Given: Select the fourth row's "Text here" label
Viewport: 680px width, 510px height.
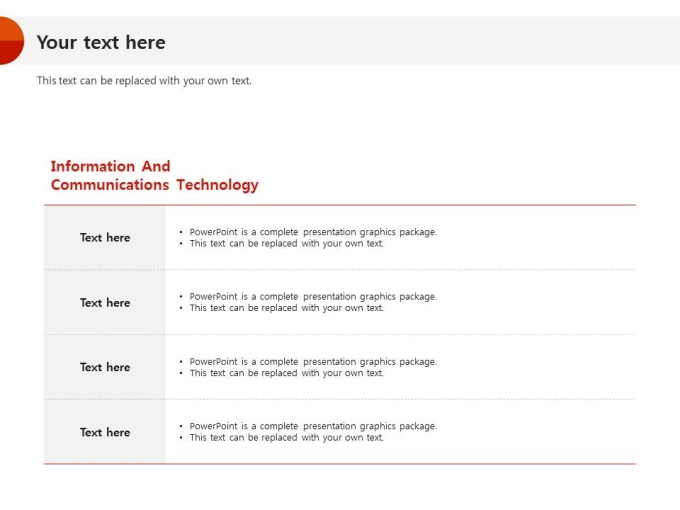Looking at the screenshot, I should tap(105, 432).
